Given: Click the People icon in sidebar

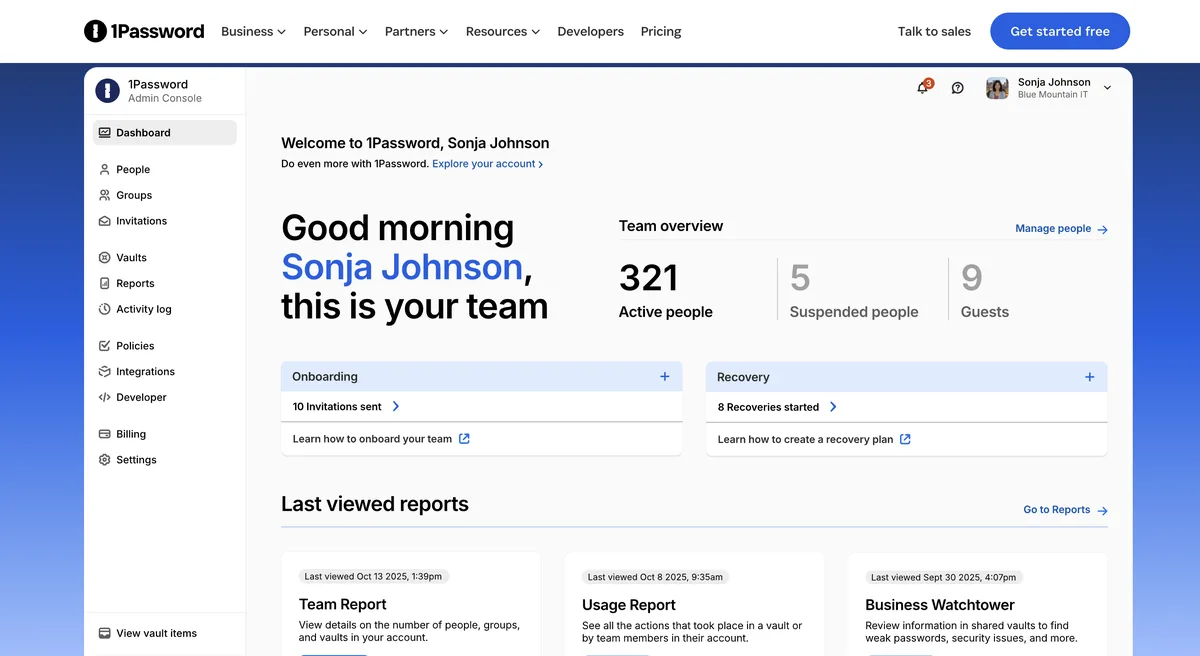Looking at the screenshot, I should pos(105,169).
